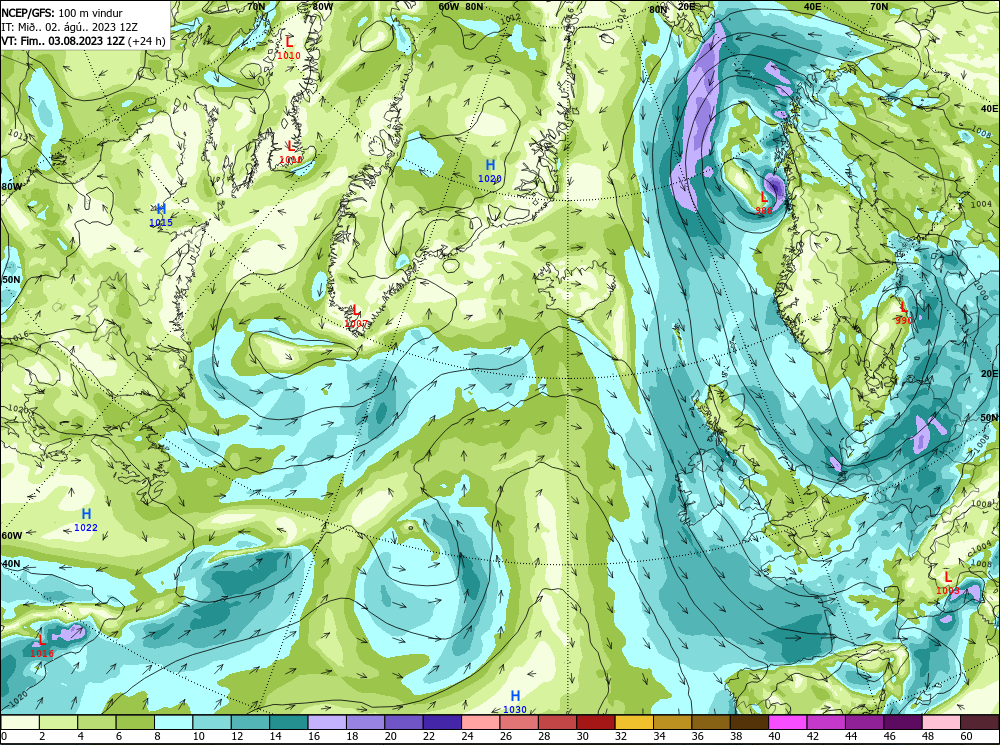
Task: Click the H 1022 high pressure marker
Action: tap(86, 520)
